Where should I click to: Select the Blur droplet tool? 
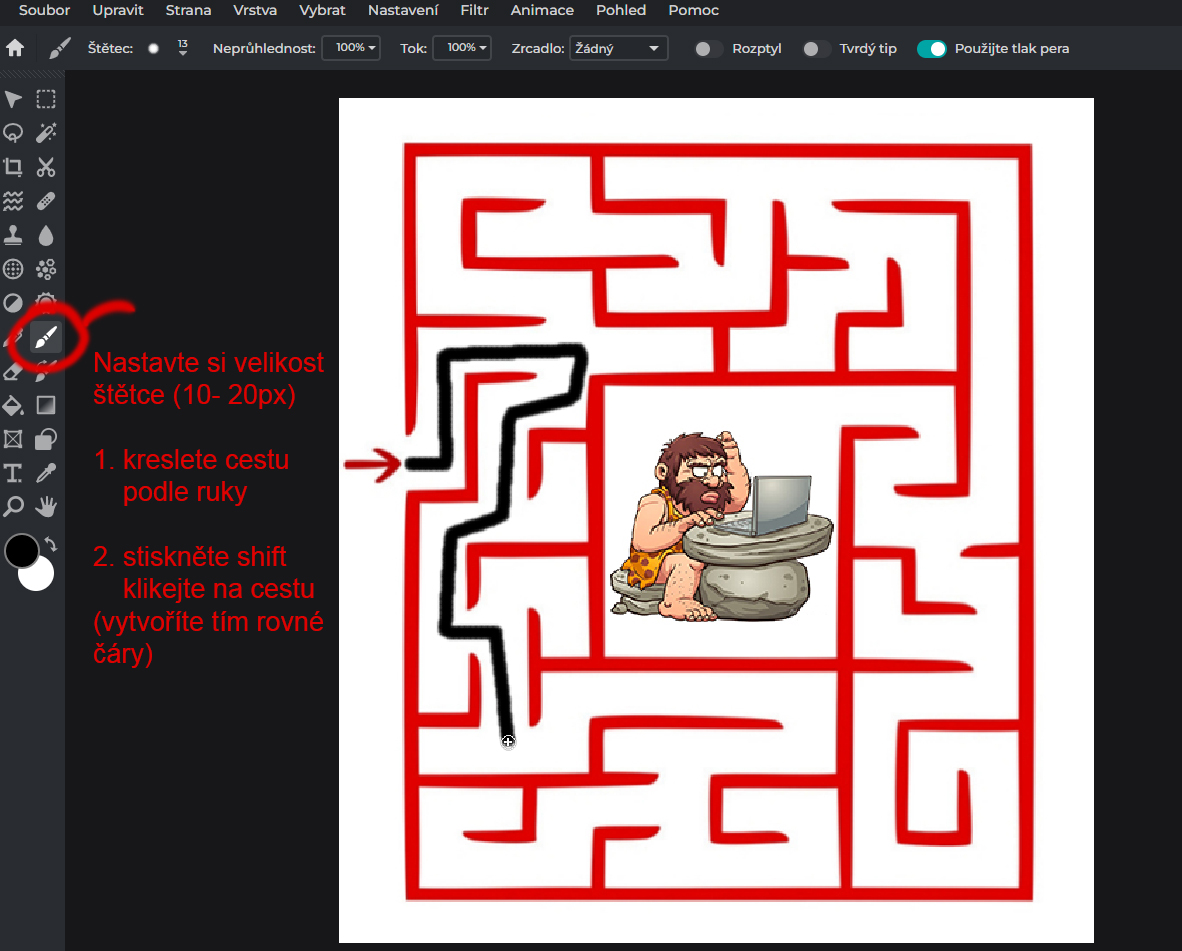click(x=46, y=235)
